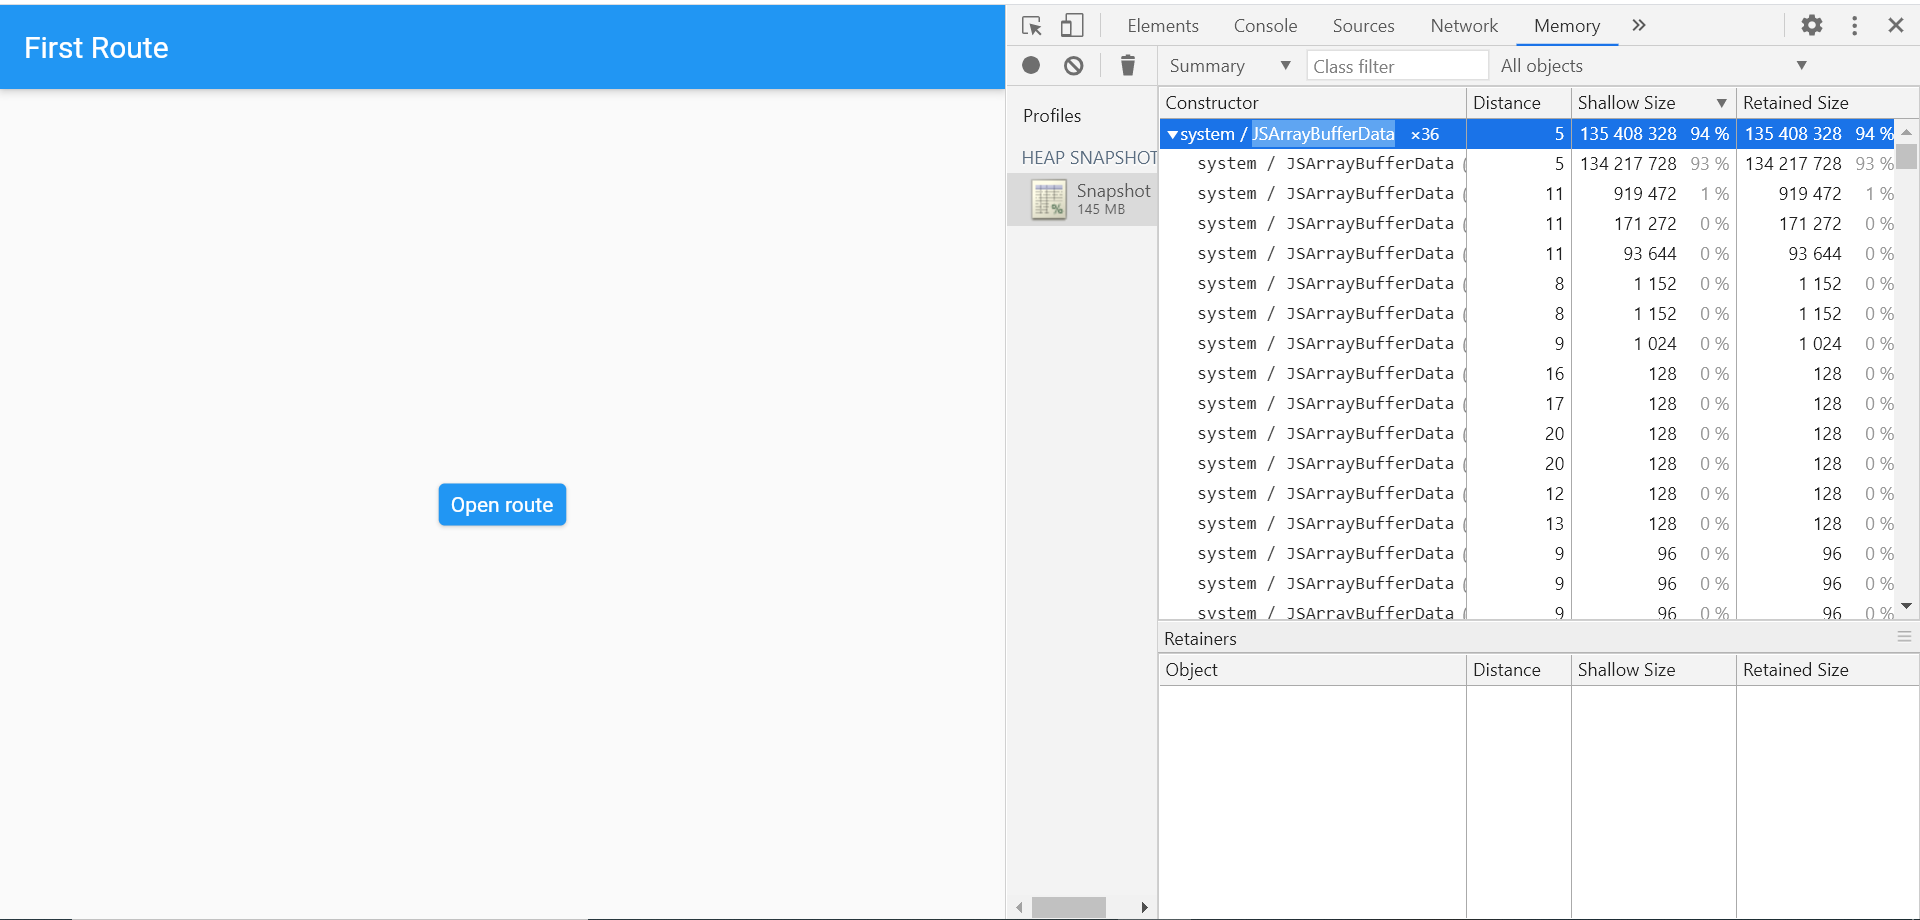Open the customize DevTools three-dot menu
The height and width of the screenshot is (920, 1920).
click(1854, 25)
